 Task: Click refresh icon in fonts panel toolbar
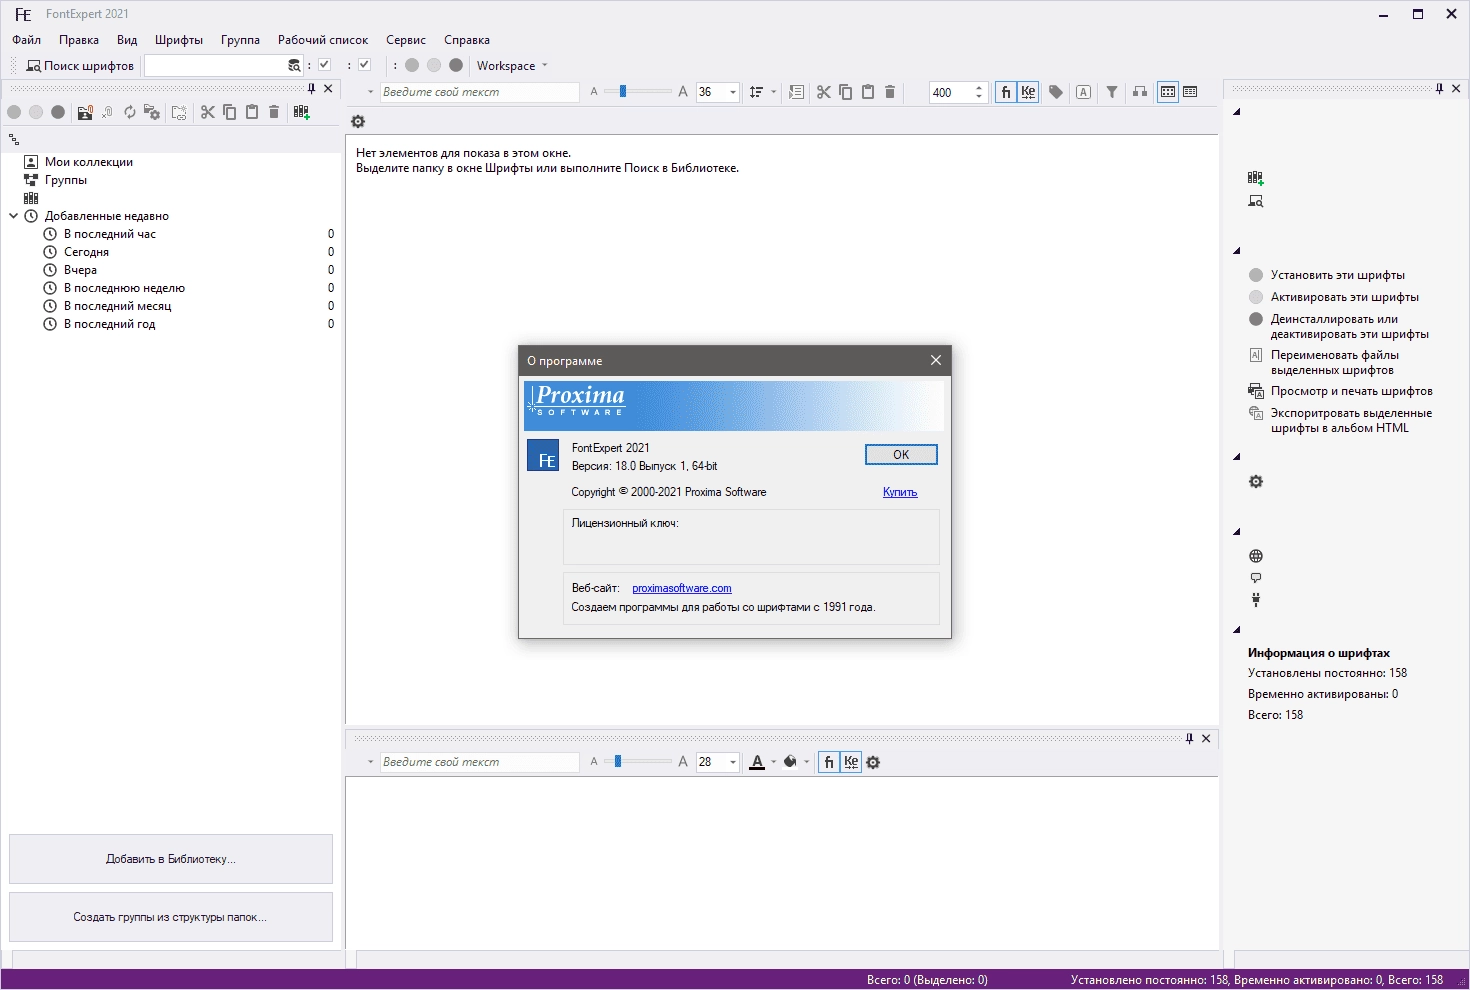coord(130,112)
